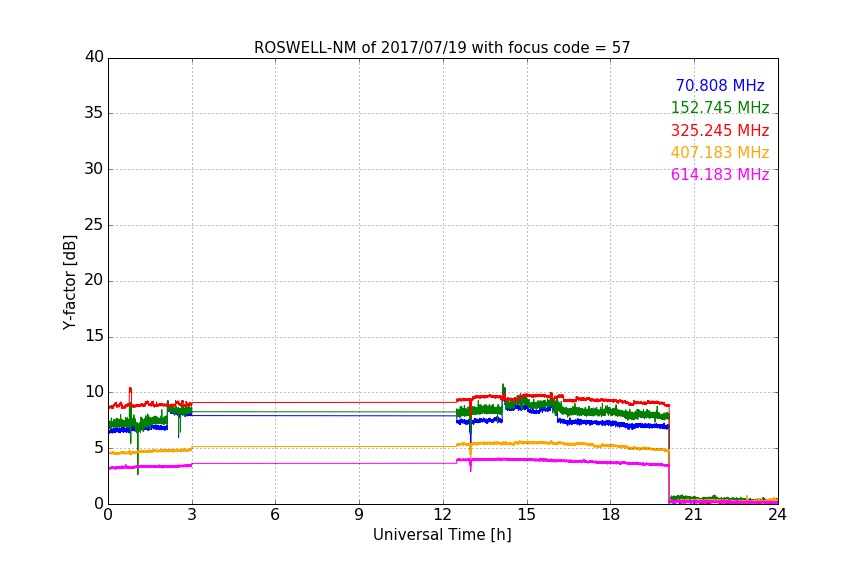Click the plot title ROSWELL-NM of 2017/07/19
This screenshot has height=576, width=864.
[x=442, y=48]
